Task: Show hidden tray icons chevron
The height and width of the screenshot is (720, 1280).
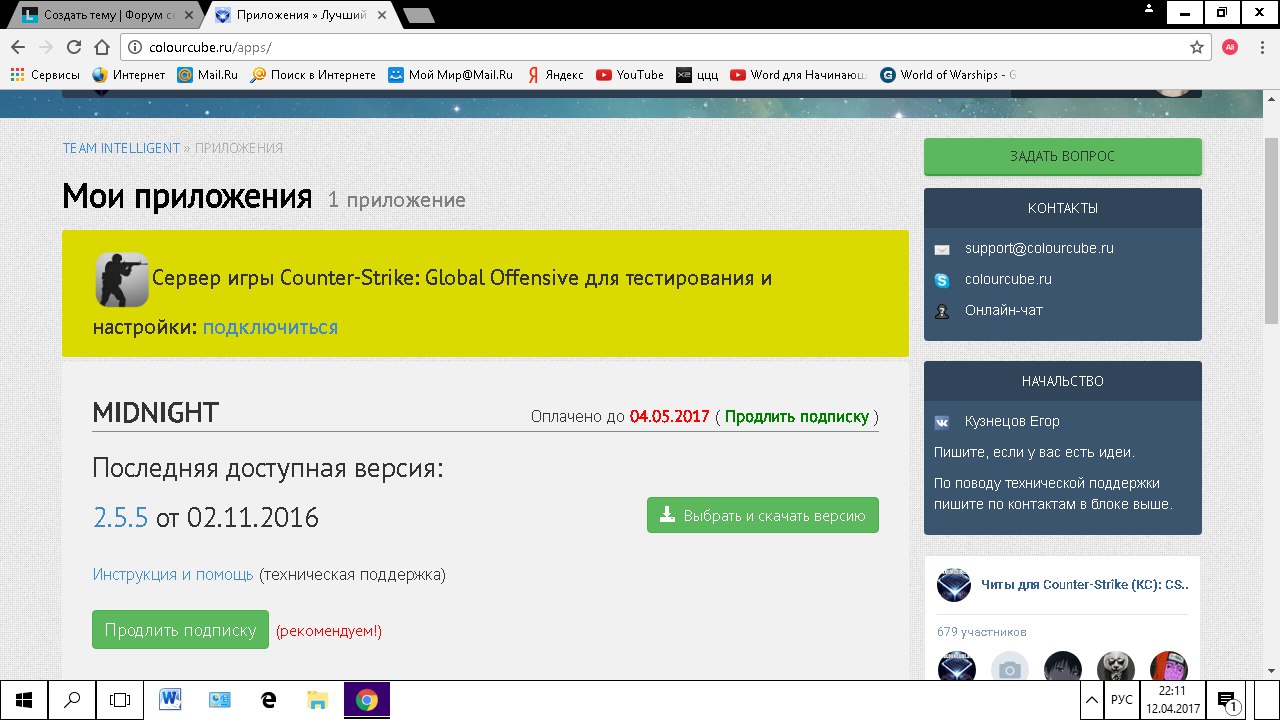Action: tap(1091, 700)
